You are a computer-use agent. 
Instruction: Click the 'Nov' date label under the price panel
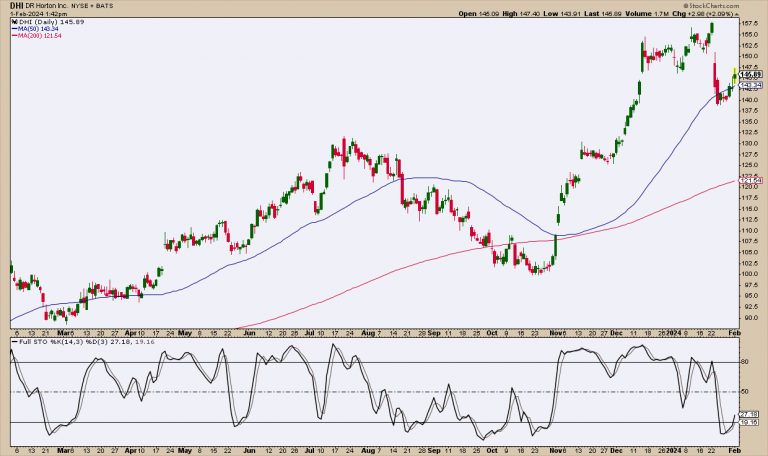tap(555, 333)
